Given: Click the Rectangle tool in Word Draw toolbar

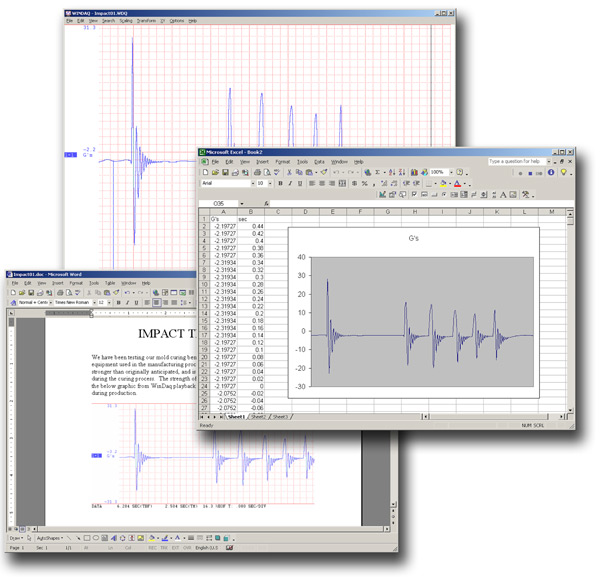Looking at the screenshot, I should 87,538.
